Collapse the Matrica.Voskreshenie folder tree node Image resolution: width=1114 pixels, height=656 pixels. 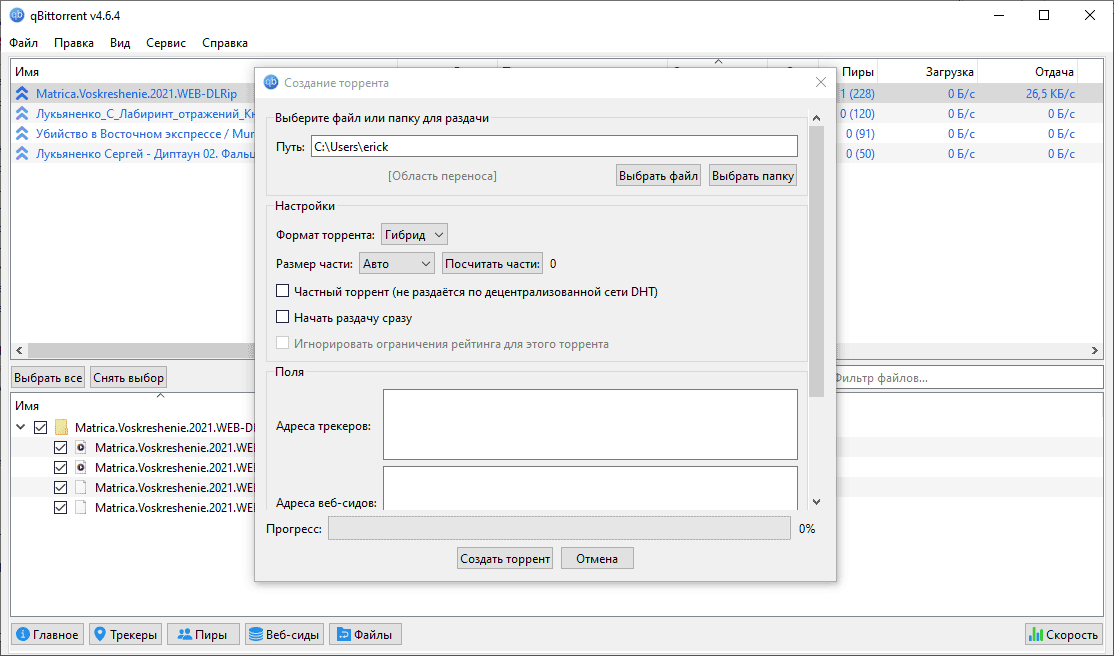[21, 427]
